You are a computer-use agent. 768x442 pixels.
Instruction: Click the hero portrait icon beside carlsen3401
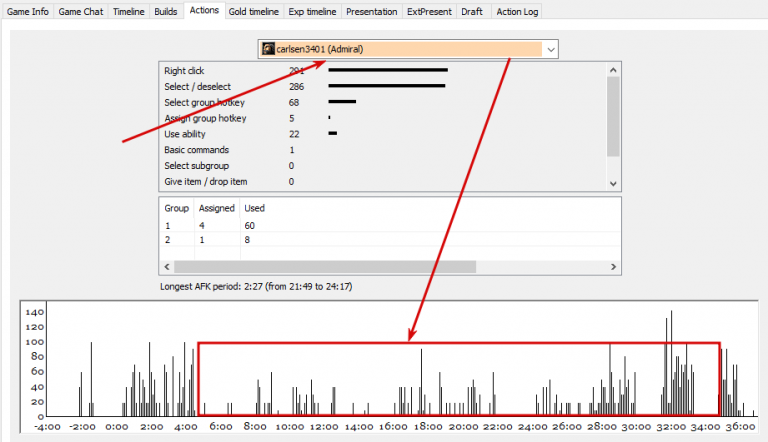268,49
